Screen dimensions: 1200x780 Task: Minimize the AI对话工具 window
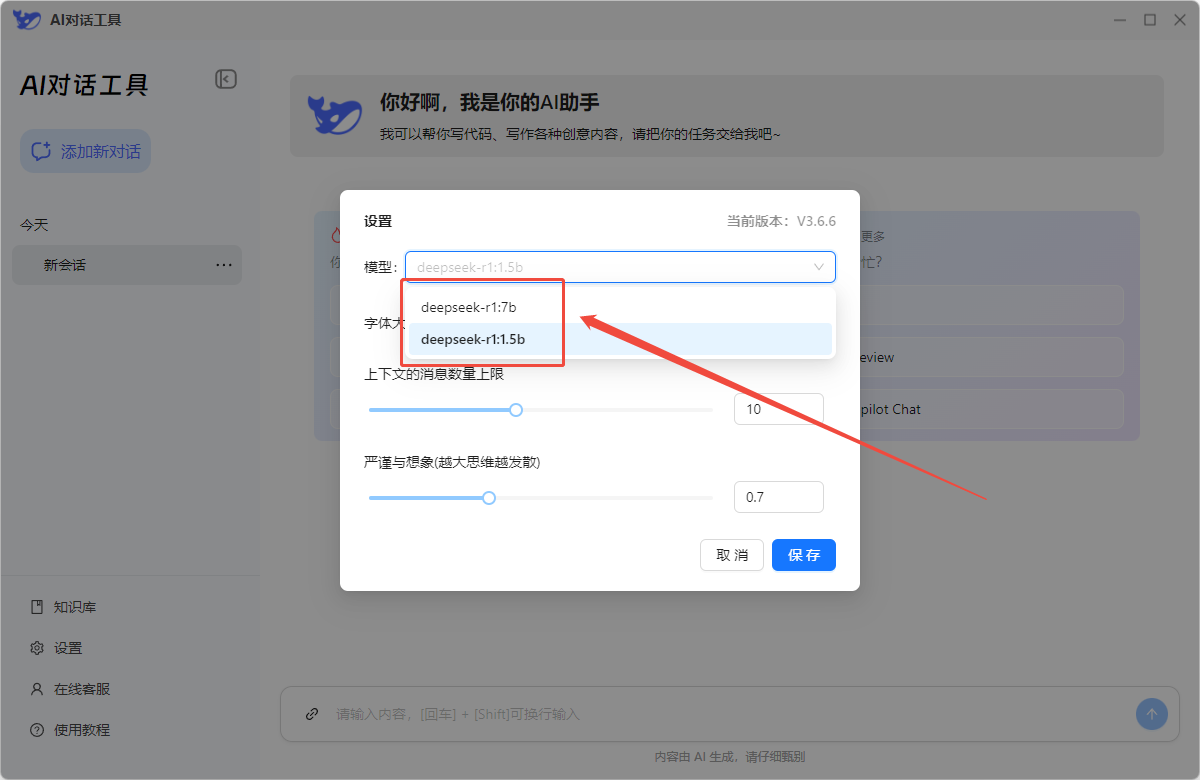pos(1119,19)
